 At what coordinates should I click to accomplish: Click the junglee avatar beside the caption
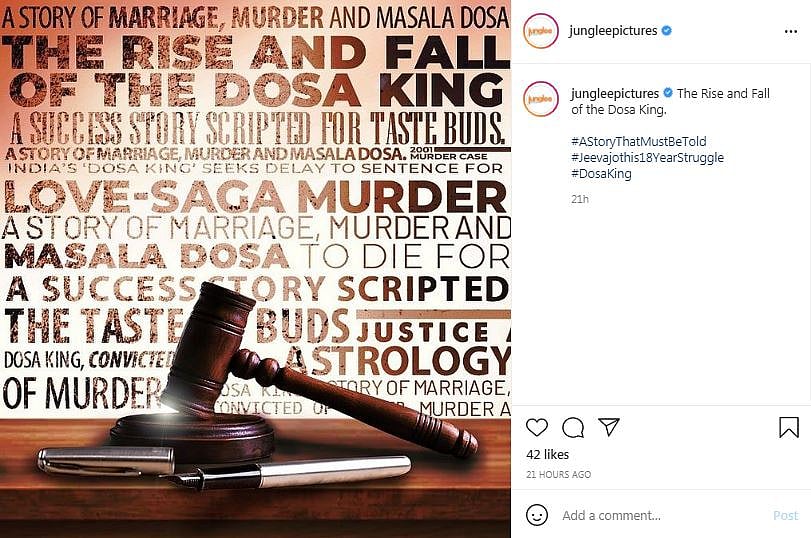[540, 100]
